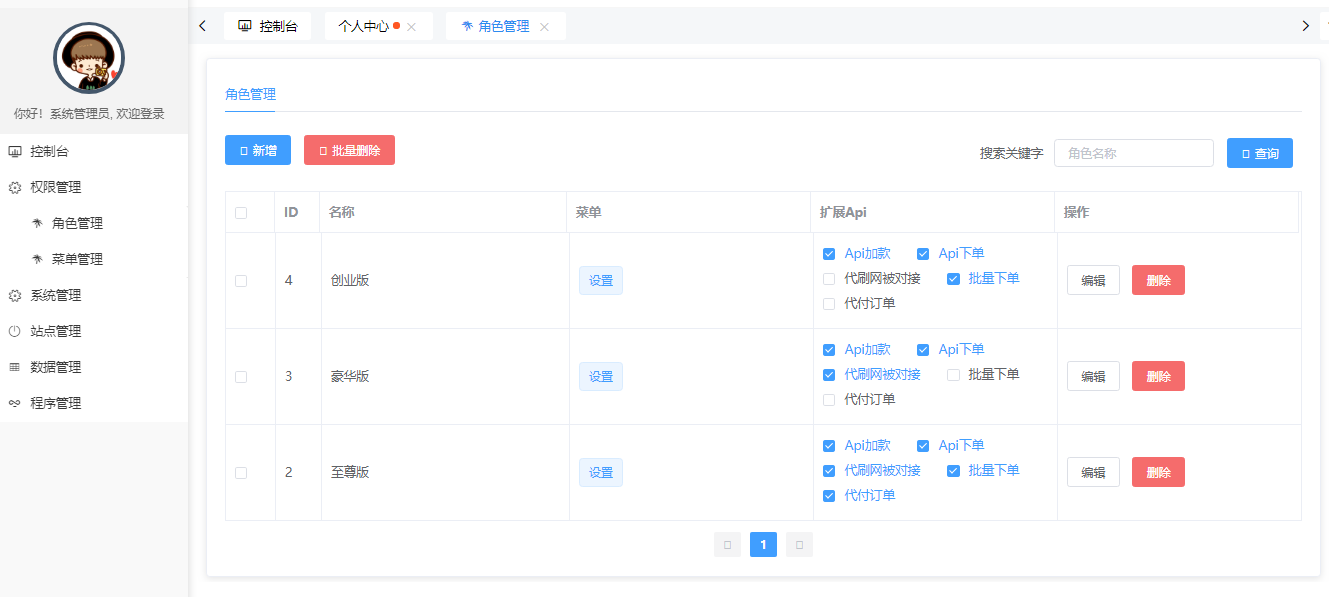
Task: Check the select-all checkbox in table header
Action: pyautogui.click(x=240, y=212)
